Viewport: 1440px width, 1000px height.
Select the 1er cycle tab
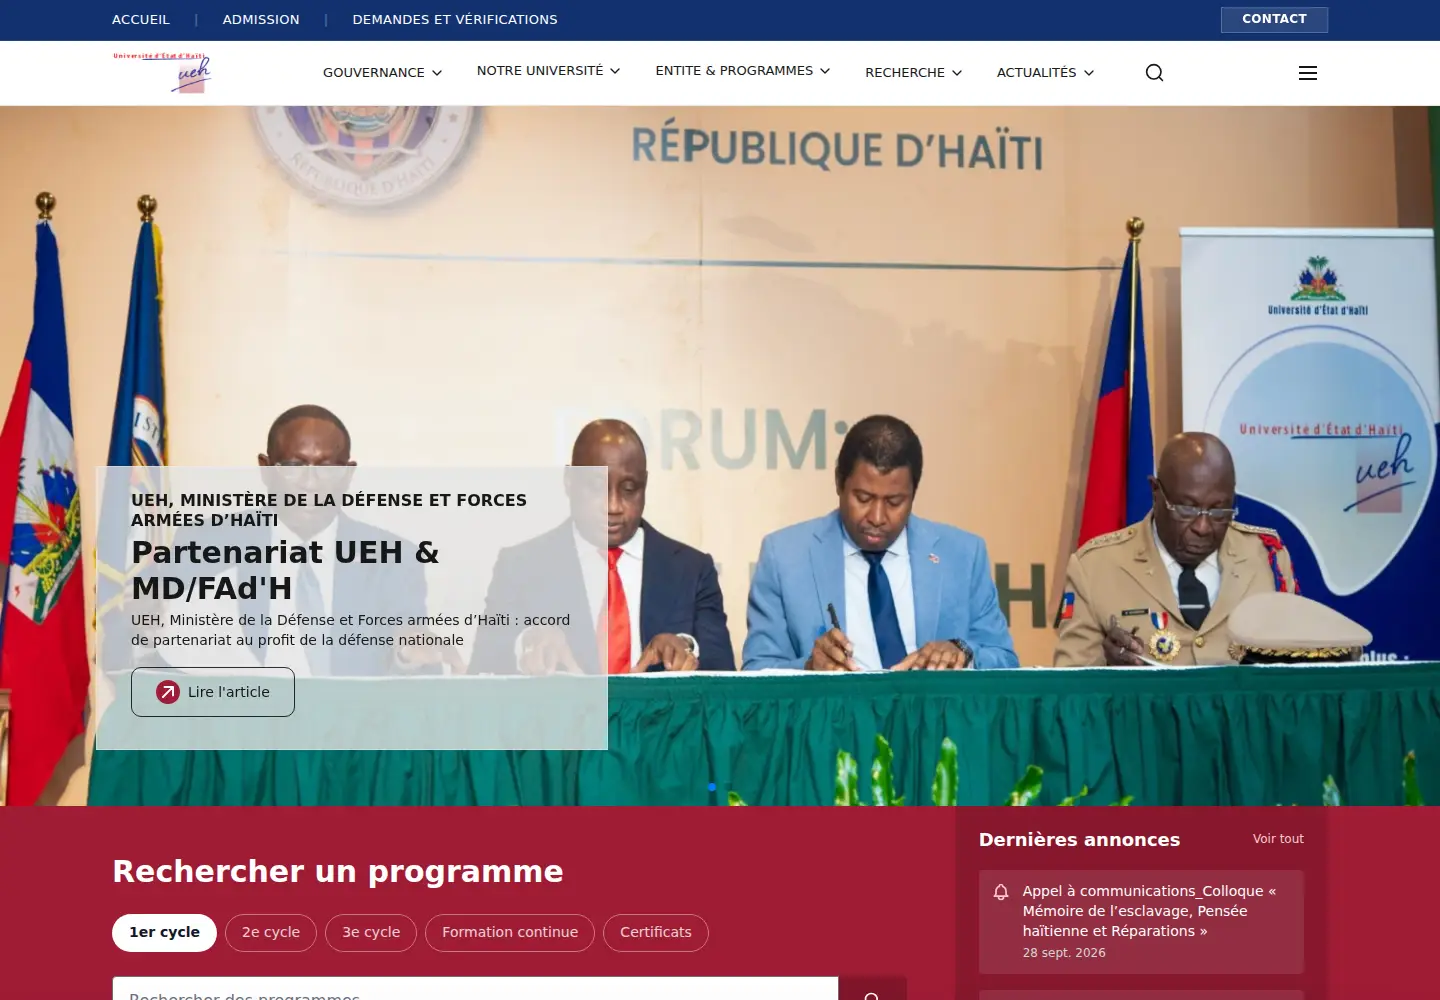164,933
